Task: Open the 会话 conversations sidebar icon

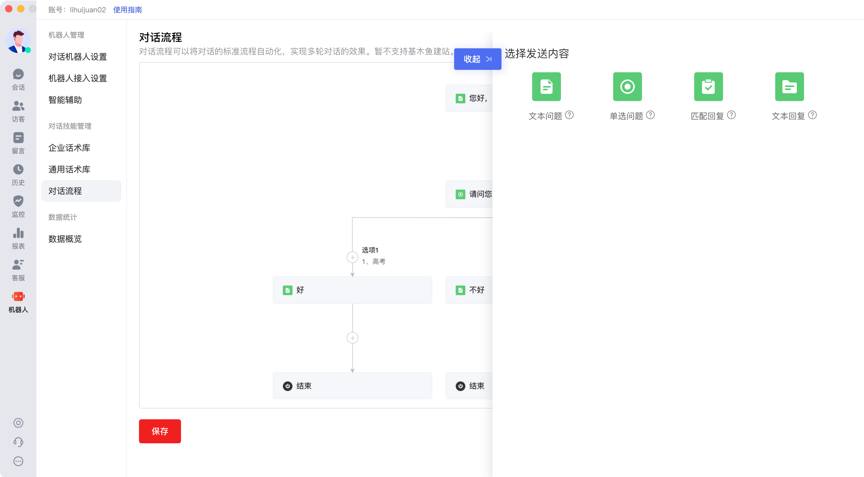Action: tap(18, 79)
